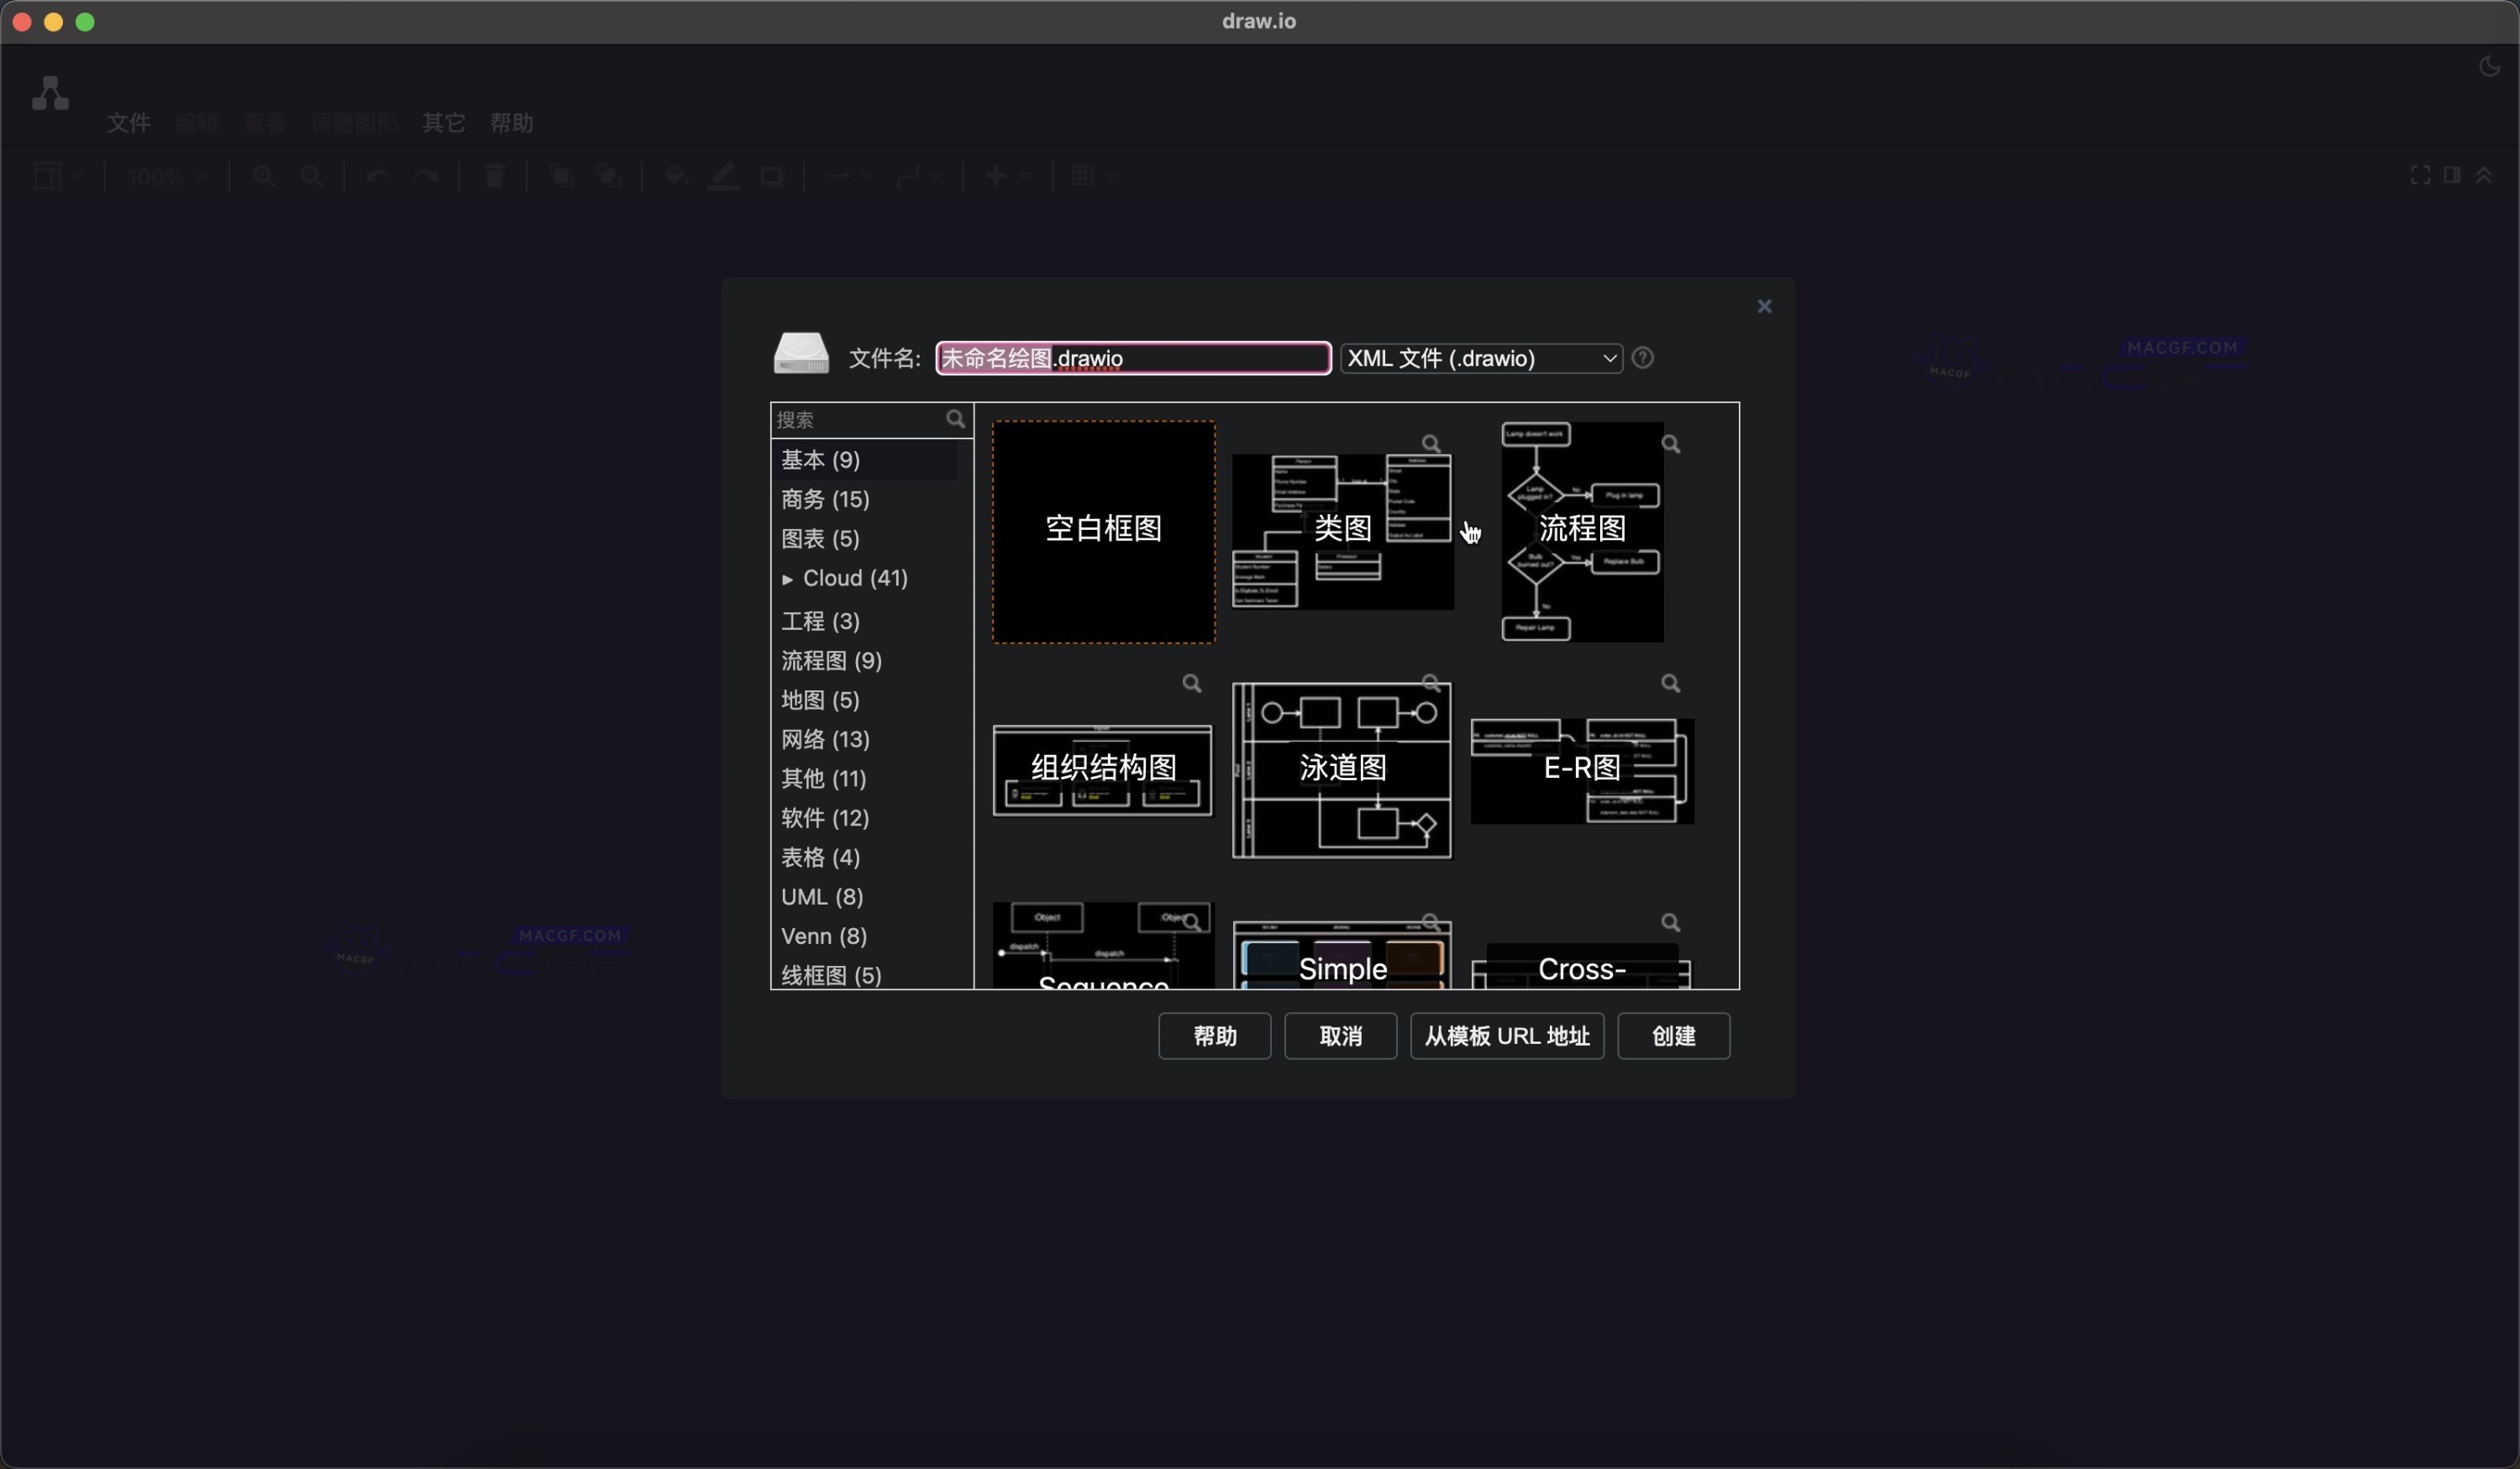Open the 其它 menu
Viewport: 2520px width, 1469px height.
click(444, 122)
